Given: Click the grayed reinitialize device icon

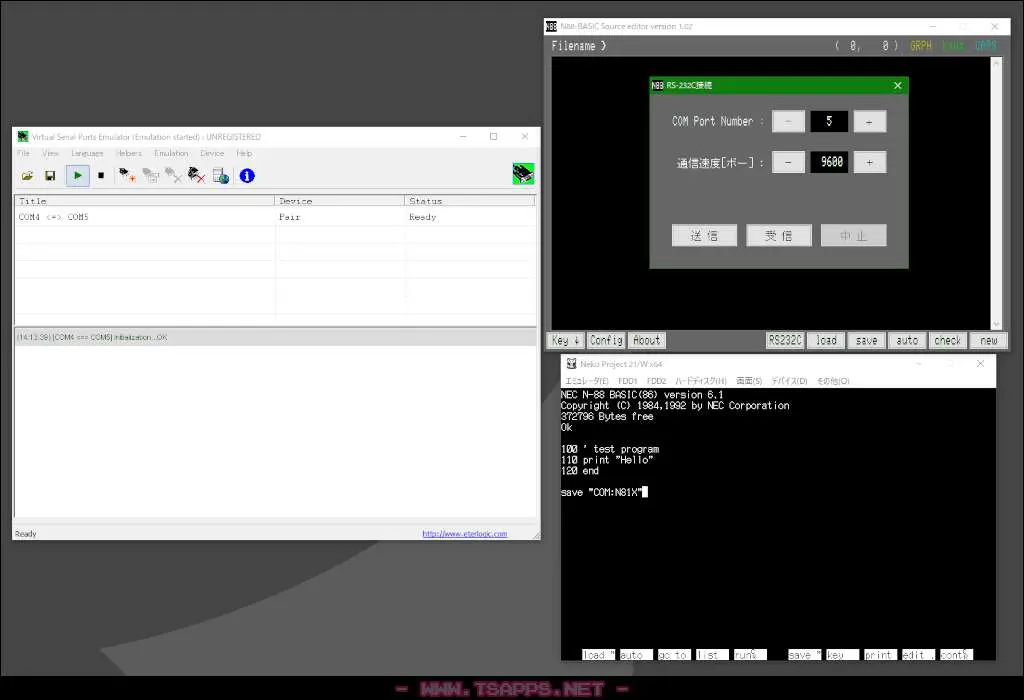Looking at the screenshot, I should click(x=151, y=176).
